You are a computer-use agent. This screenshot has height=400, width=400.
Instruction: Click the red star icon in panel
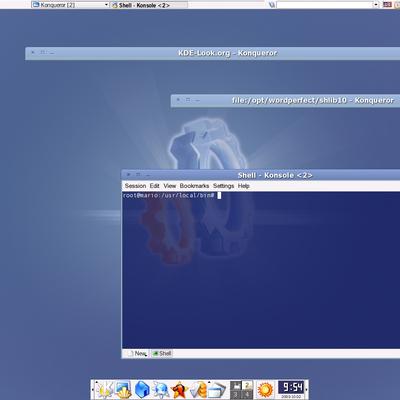[x=180, y=389]
